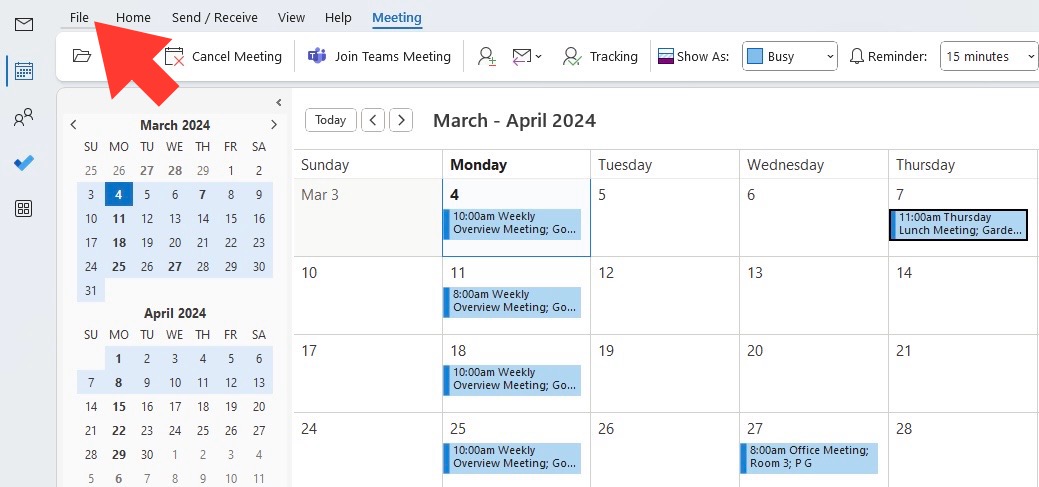Join Teams Meeting from the ribbon
Viewport: 1039px width, 487px height.
[x=379, y=56]
